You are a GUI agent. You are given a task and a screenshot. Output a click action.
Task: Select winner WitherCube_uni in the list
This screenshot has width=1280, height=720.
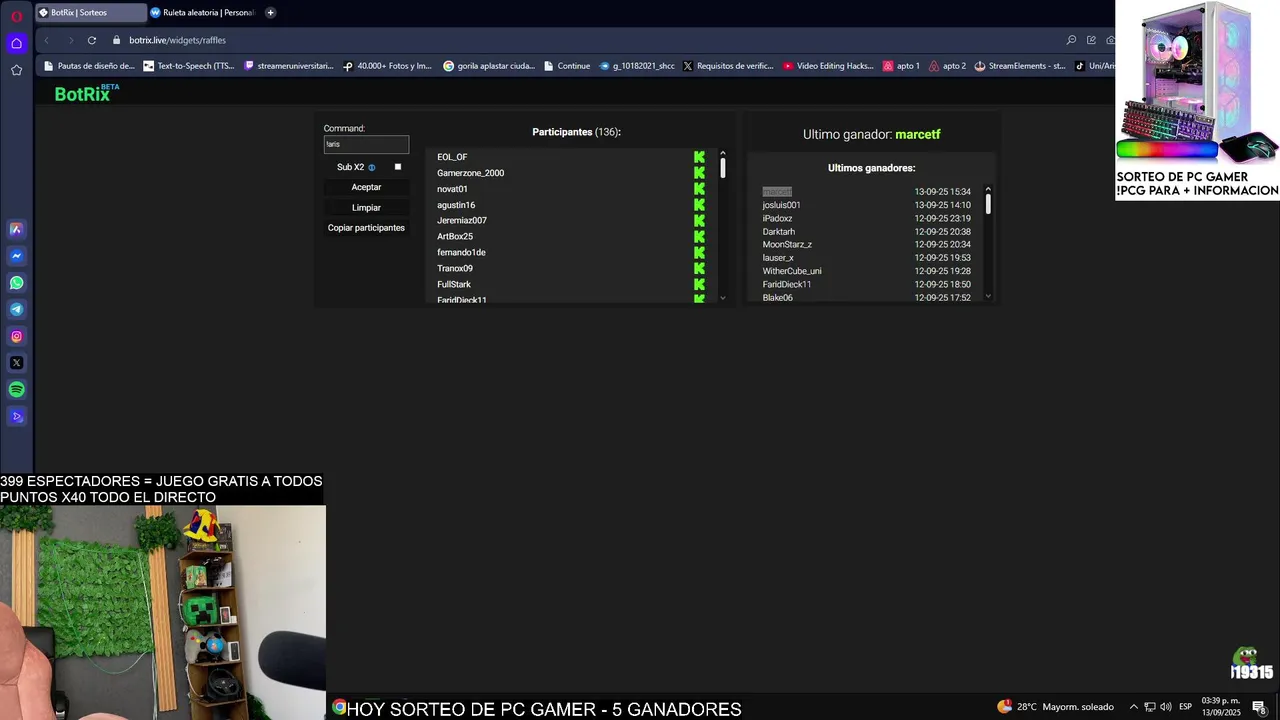792,271
